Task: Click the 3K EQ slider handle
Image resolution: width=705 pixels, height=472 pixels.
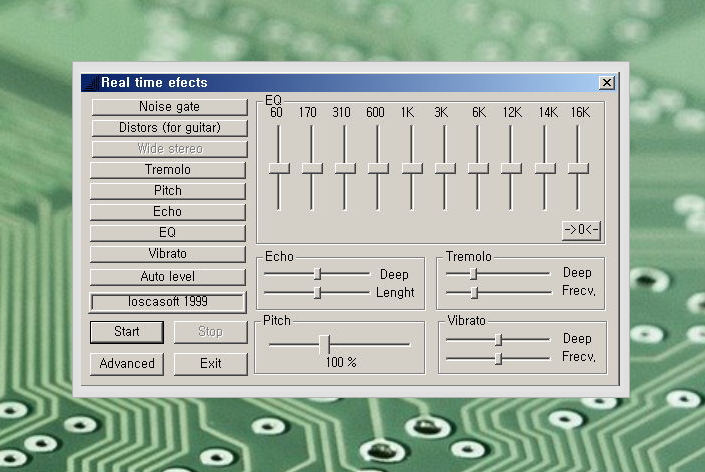Action: coord(445,169)
